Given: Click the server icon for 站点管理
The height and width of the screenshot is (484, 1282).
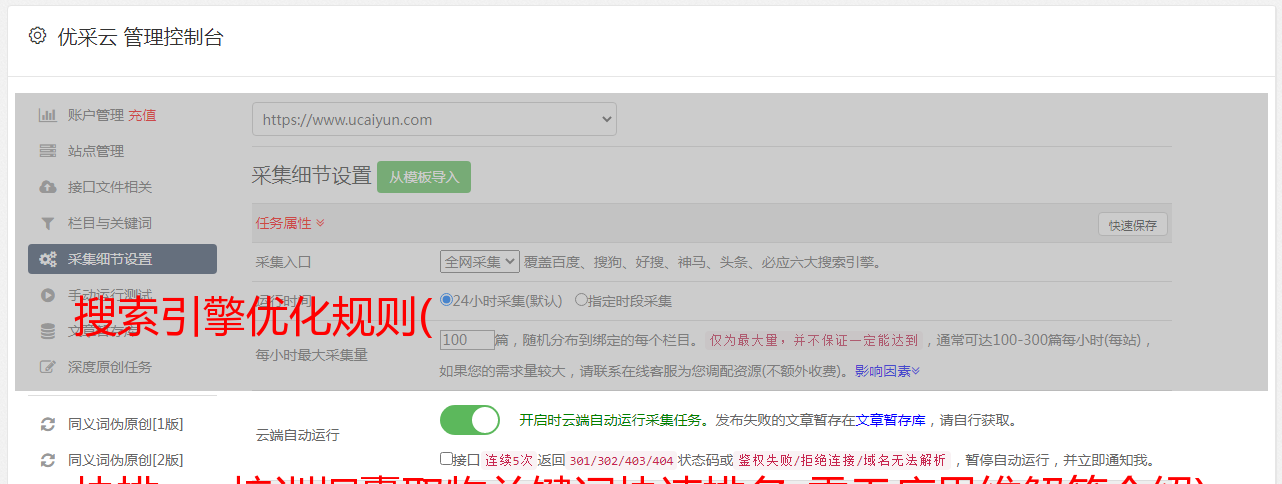Looking at the screenshot, I should [47, 151].
